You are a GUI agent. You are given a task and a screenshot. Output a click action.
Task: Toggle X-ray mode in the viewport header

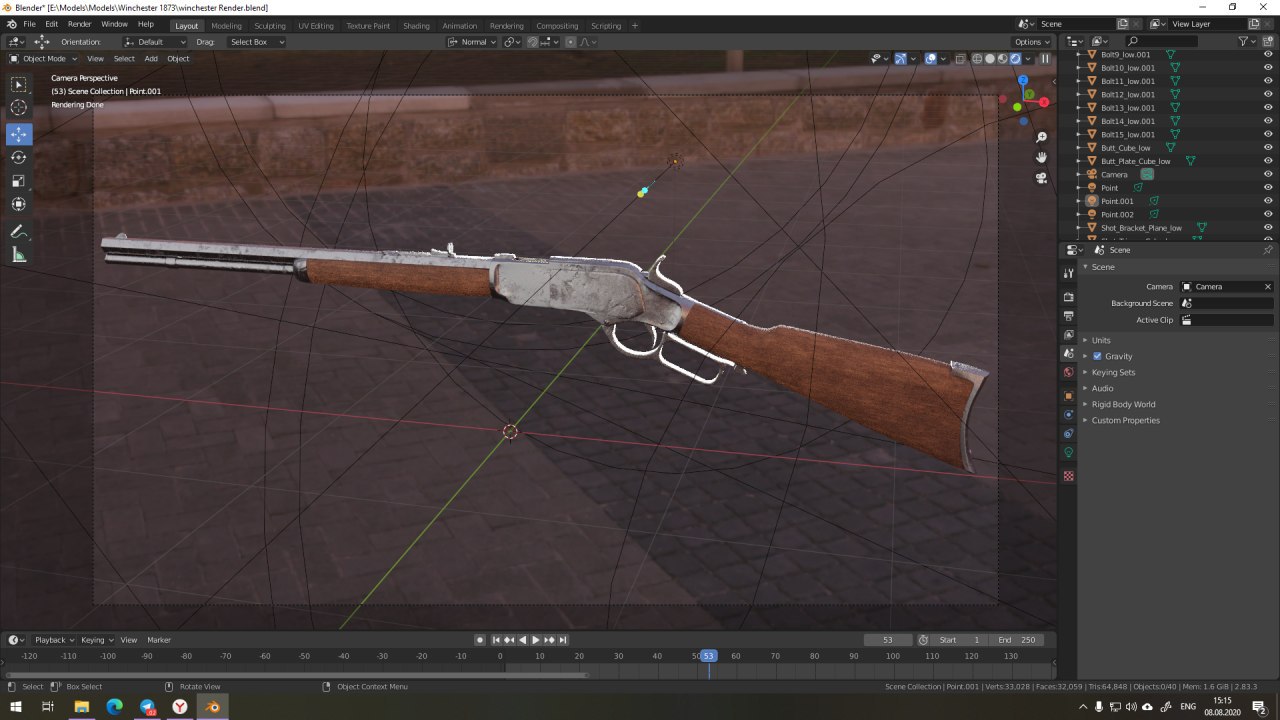[960, 58]
